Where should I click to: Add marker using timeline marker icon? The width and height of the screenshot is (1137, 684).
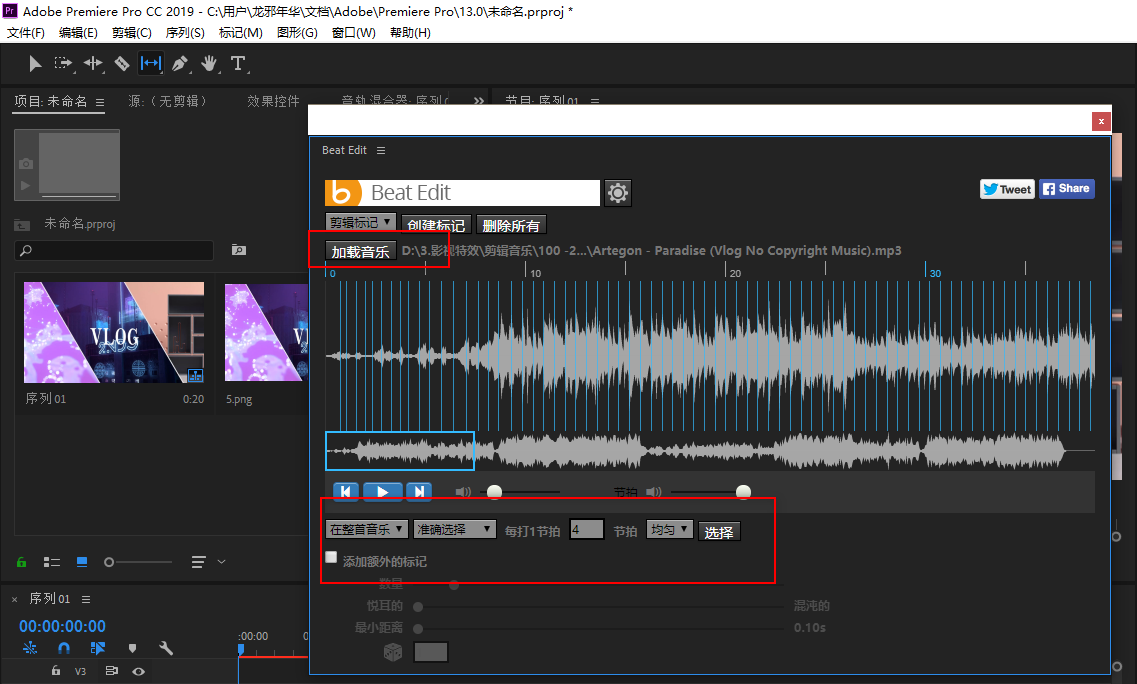point(132,648)
